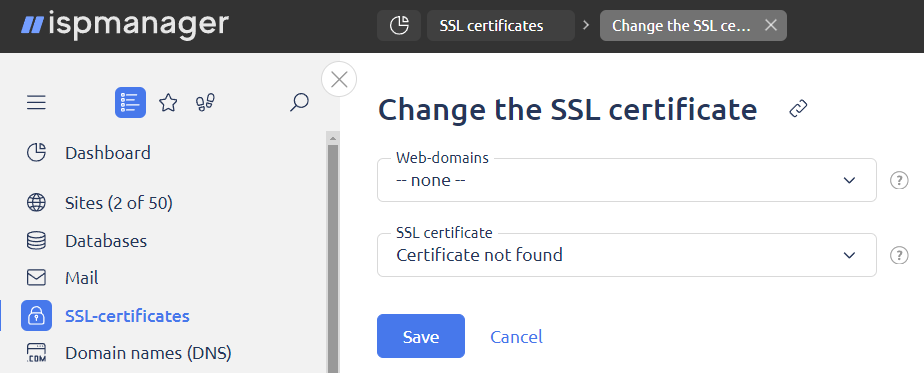Click the padlock icon for SSL-certificates

point(37,316)
